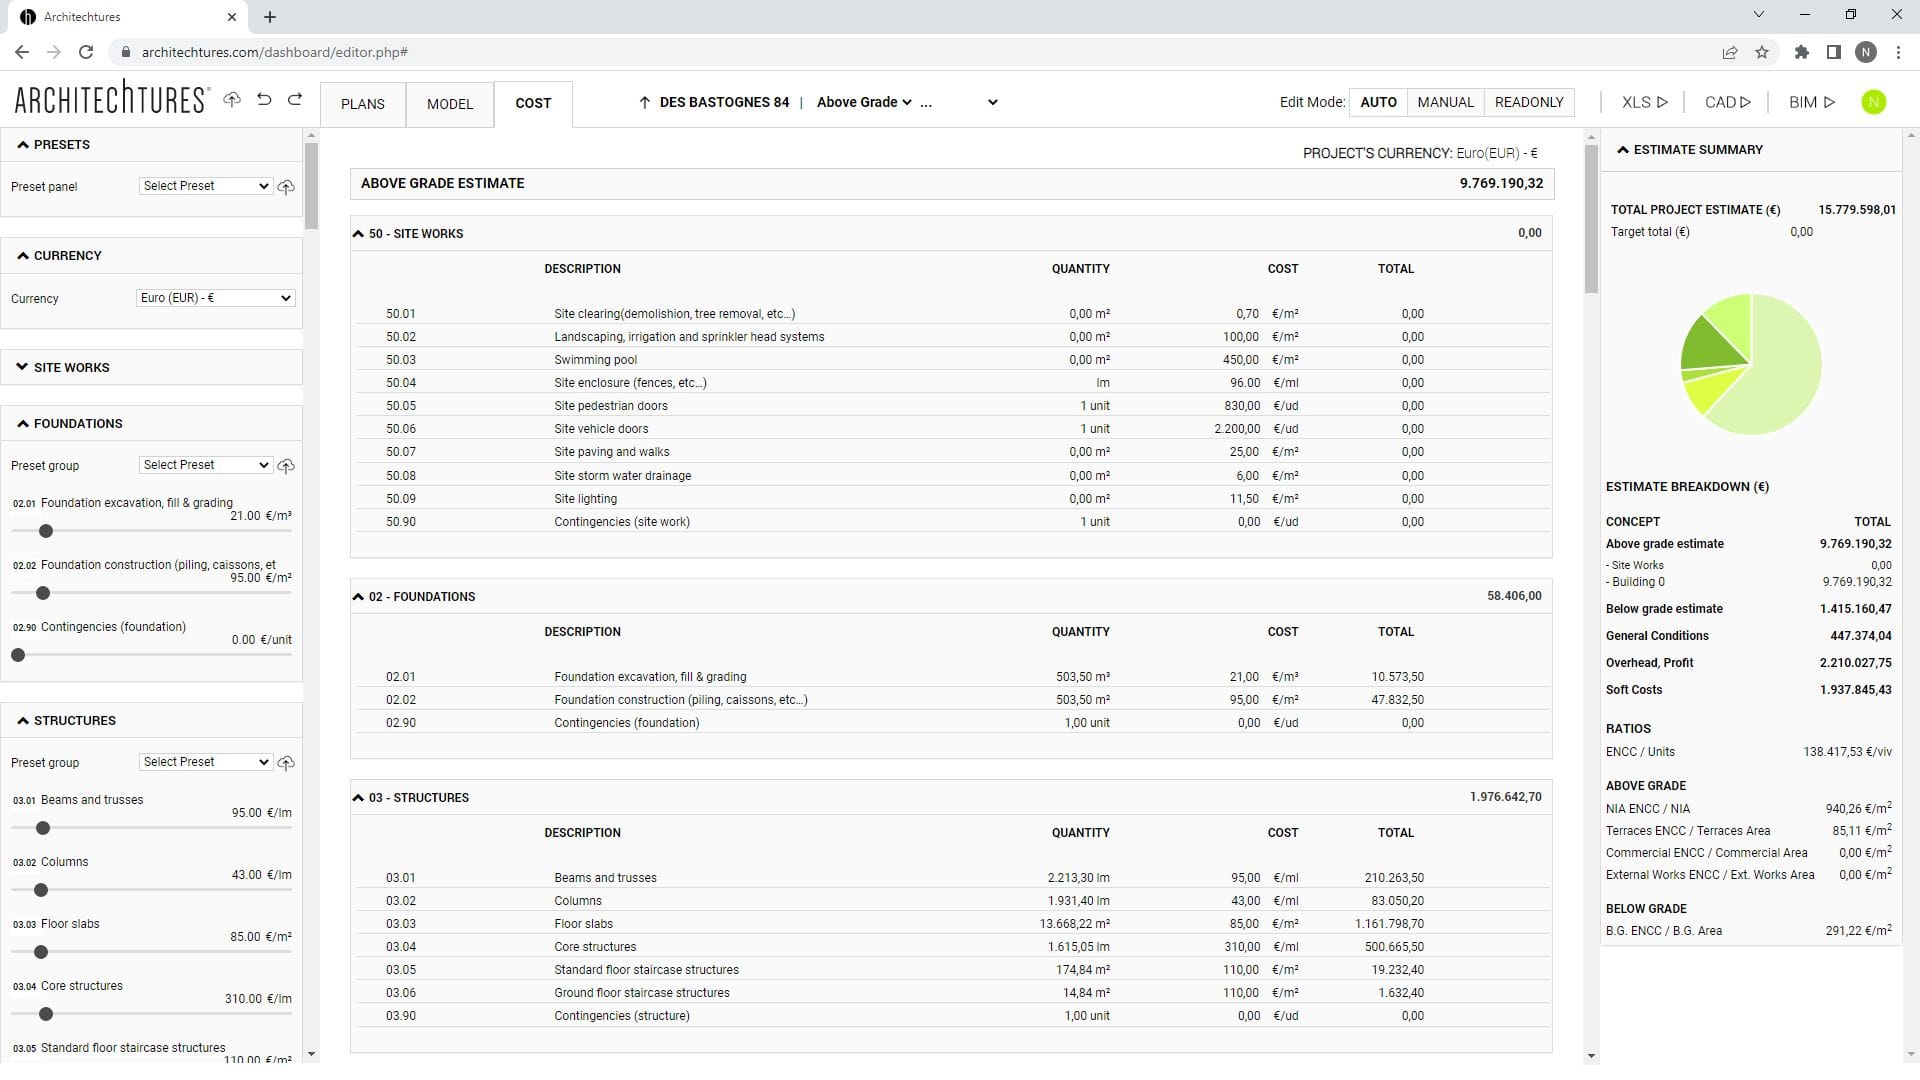Viewport: 1920px width, 1080px height.
Task: Click the redo arrow icon
Action: (295, 100)
